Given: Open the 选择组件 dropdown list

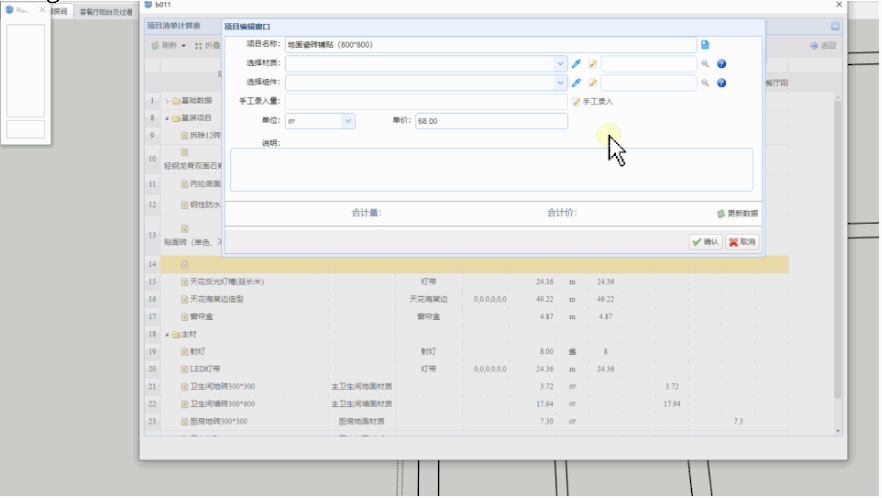Looking at the screenshot, I should (560, 83).
